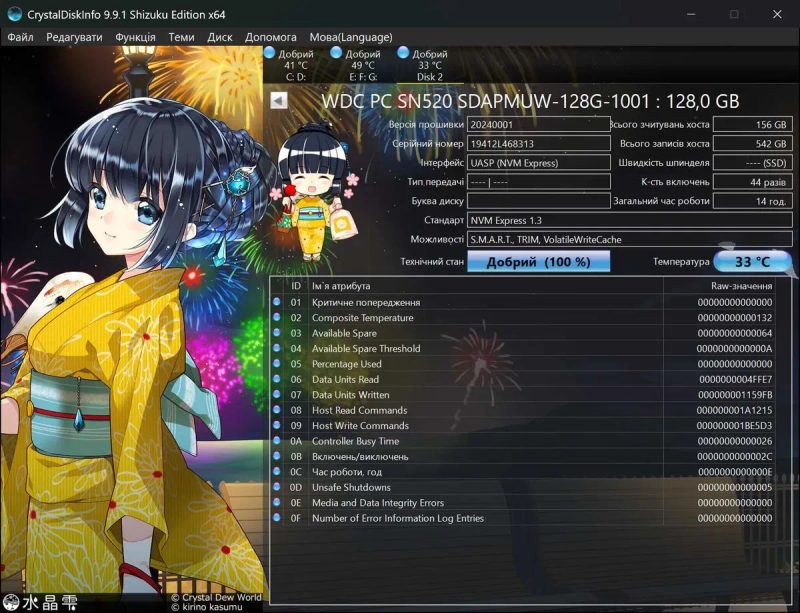Click status dot for Available Spare row 03
The width and height of the screenshot is (800, 613).
[277, 332]
